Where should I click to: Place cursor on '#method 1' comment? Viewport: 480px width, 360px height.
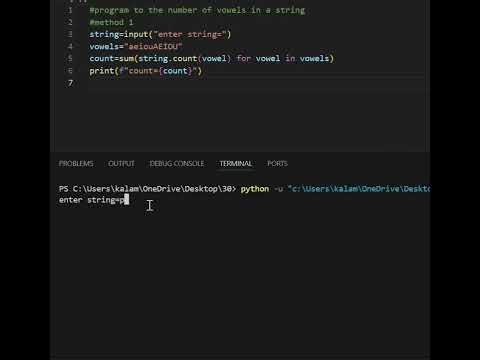(111, 22)
